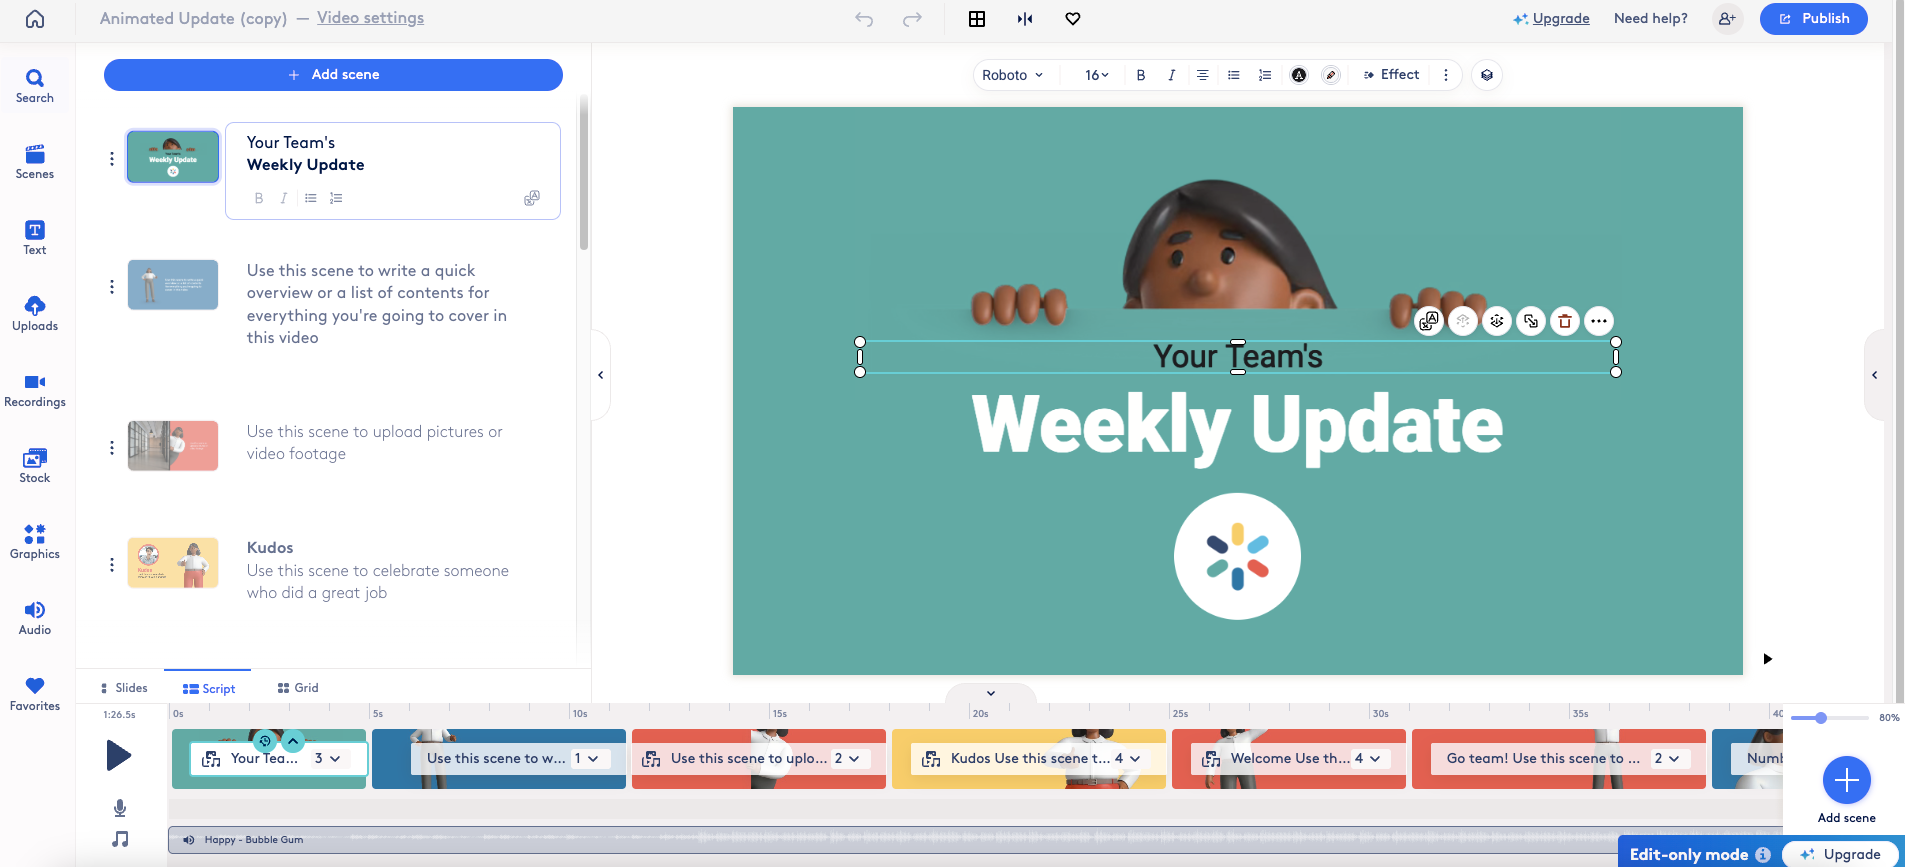Click Need help? in top bar
1905x867 pixels.
[x=1651, y=19]
